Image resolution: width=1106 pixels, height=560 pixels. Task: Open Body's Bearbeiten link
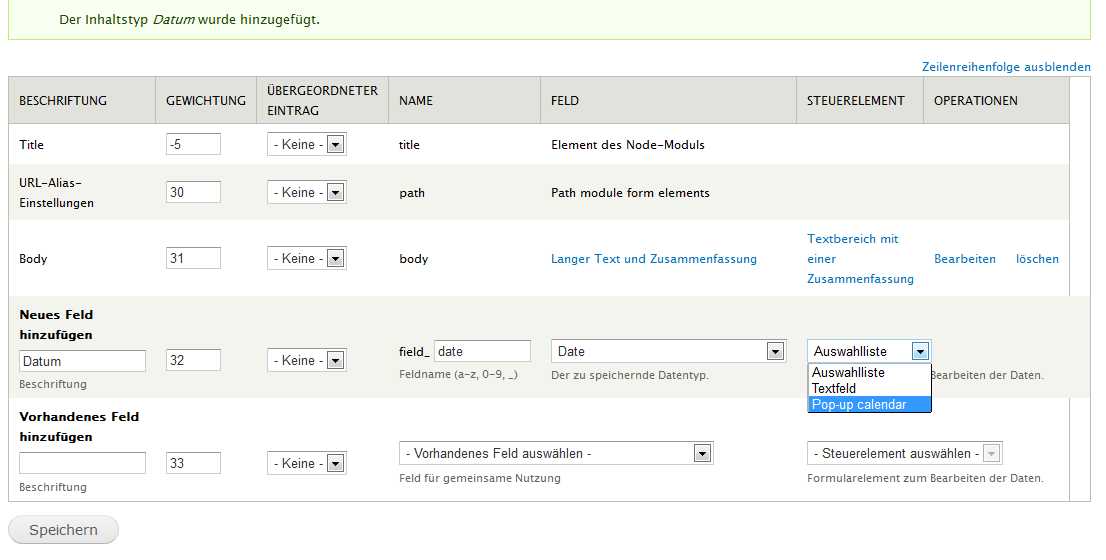(x=964, y=259)
